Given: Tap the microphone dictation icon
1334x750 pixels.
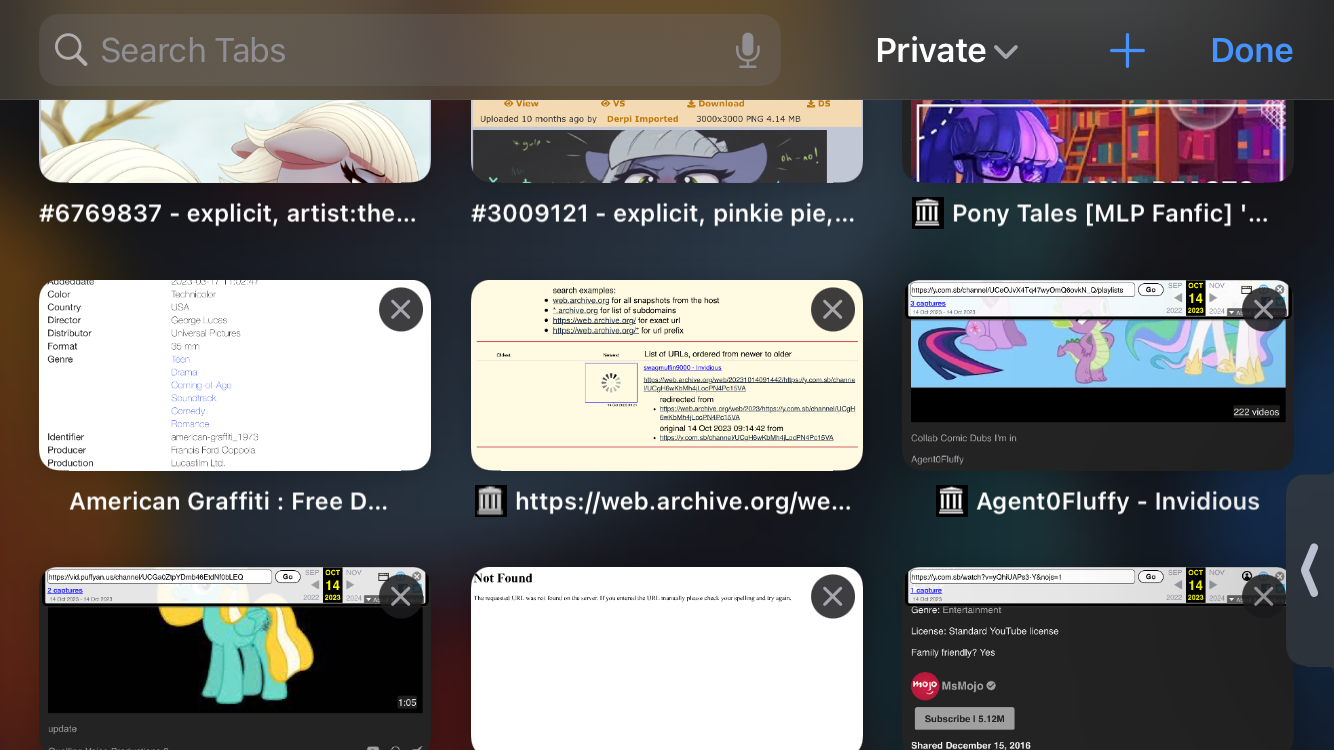Looking at the screenshot, I should (747, 50).
